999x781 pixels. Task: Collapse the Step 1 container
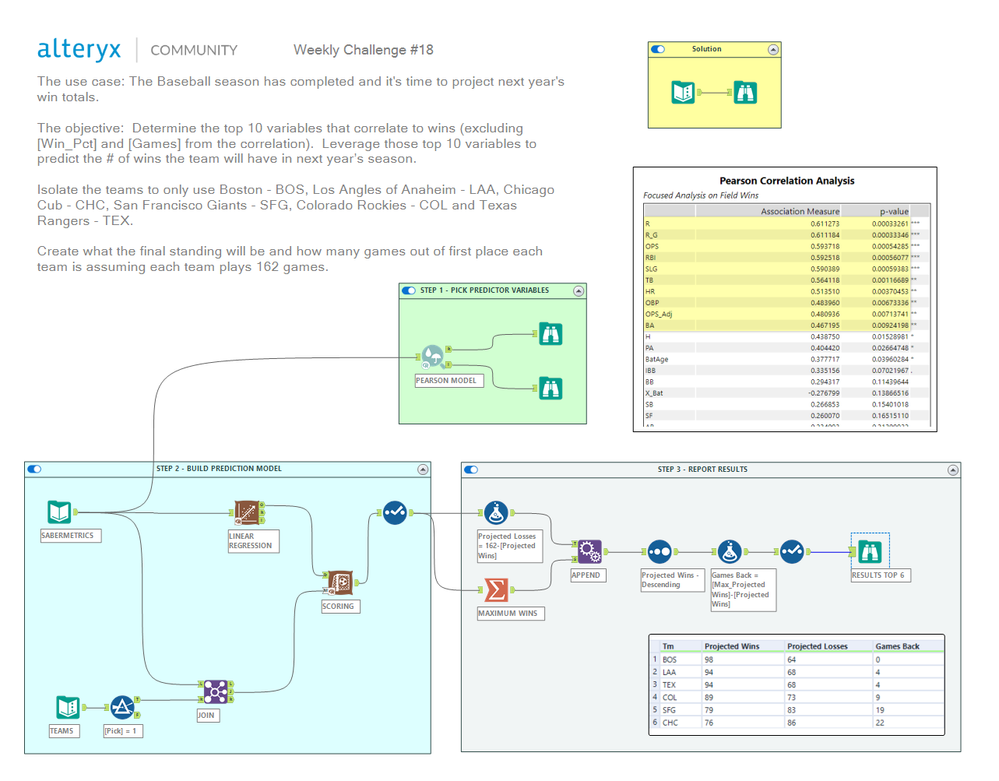[579, 291]
